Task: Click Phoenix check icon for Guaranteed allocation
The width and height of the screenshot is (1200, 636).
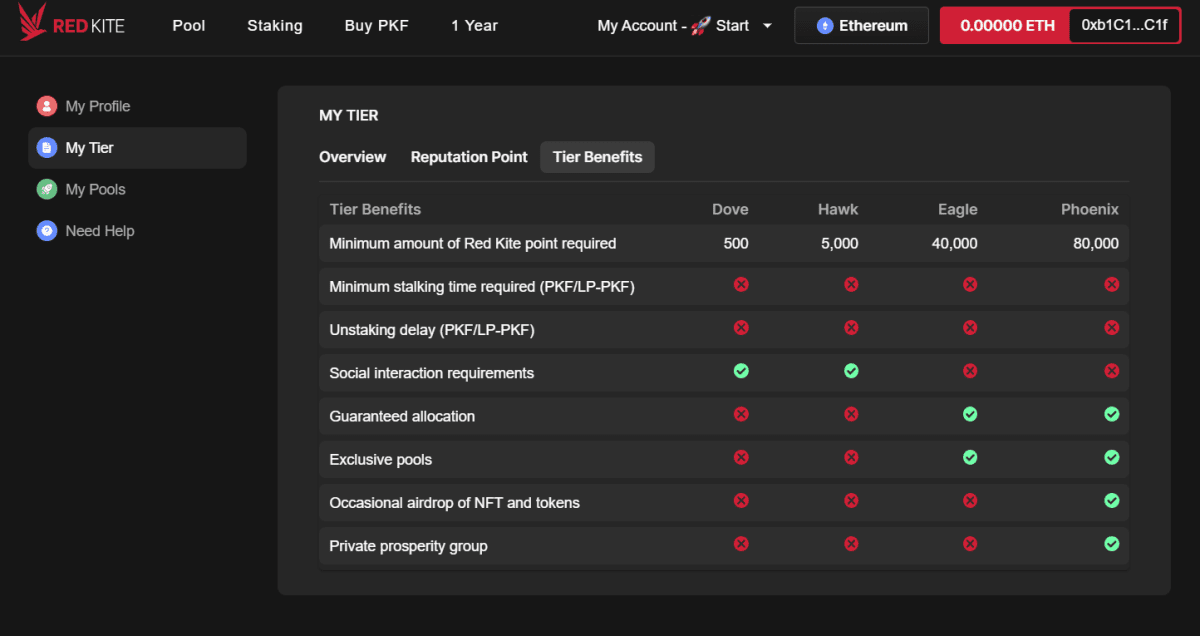Action: pyautogui.click(x=1111, y=414)
